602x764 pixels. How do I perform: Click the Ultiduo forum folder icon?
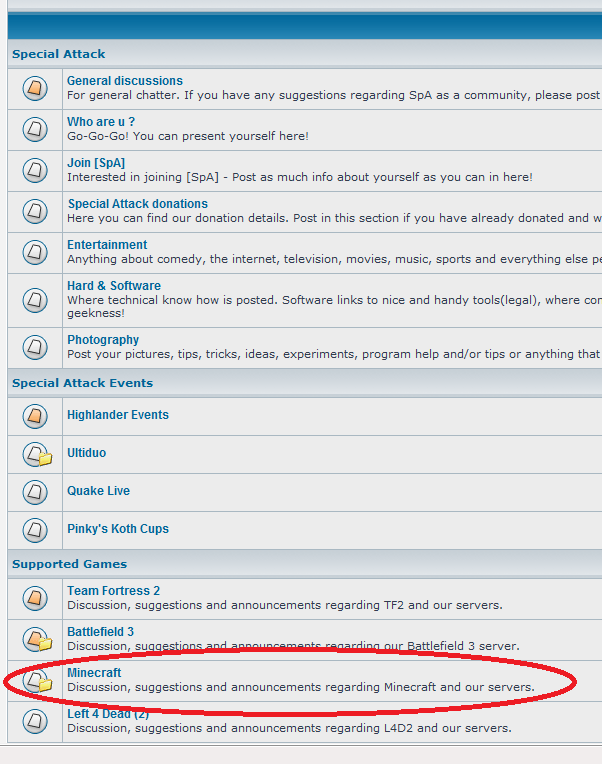(37, 455)
